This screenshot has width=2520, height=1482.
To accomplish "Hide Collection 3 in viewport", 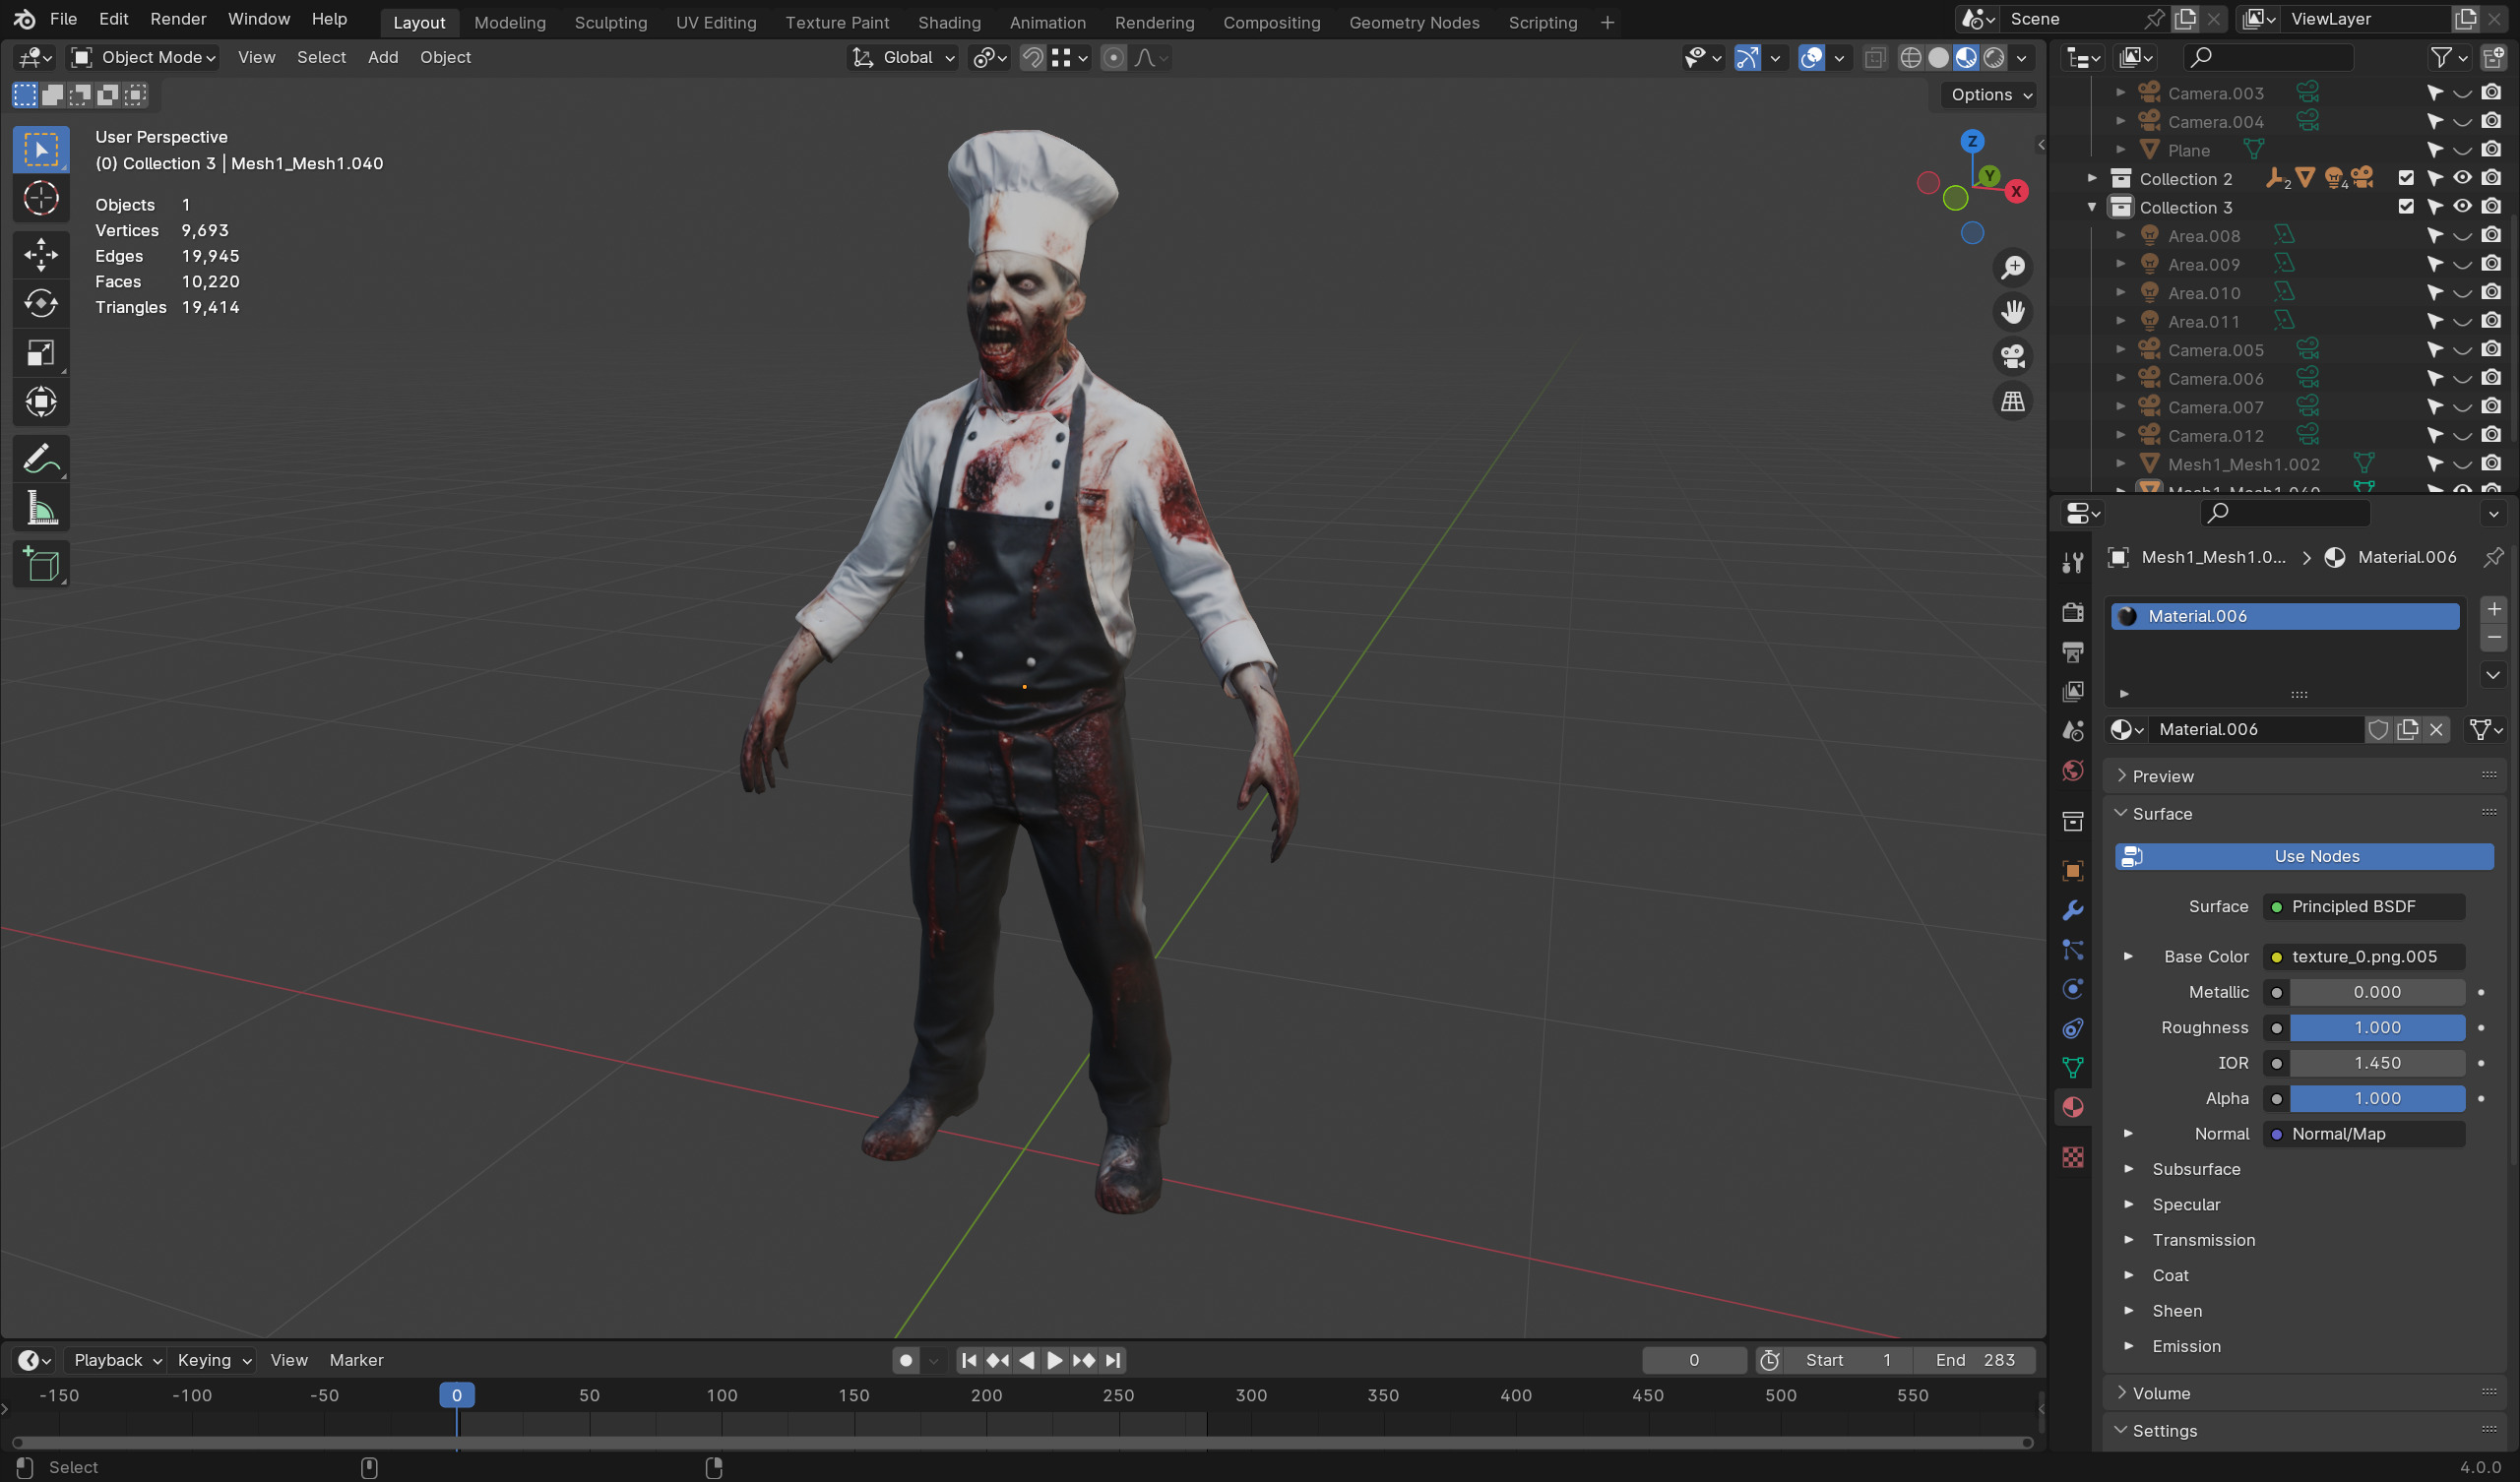I will point(2462,207).
